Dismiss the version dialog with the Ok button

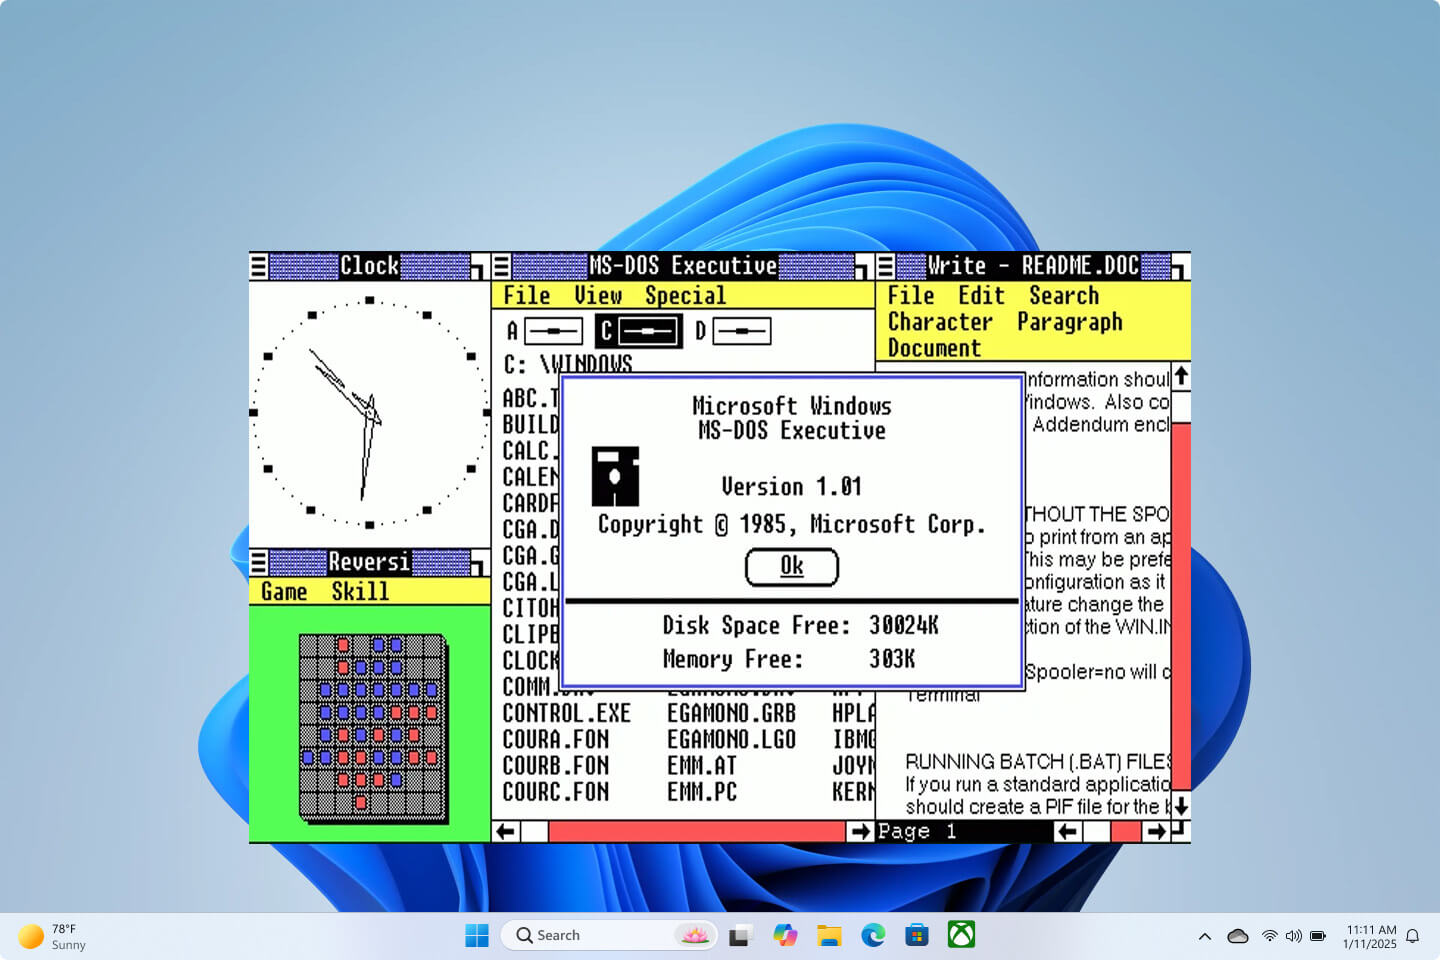791,566
